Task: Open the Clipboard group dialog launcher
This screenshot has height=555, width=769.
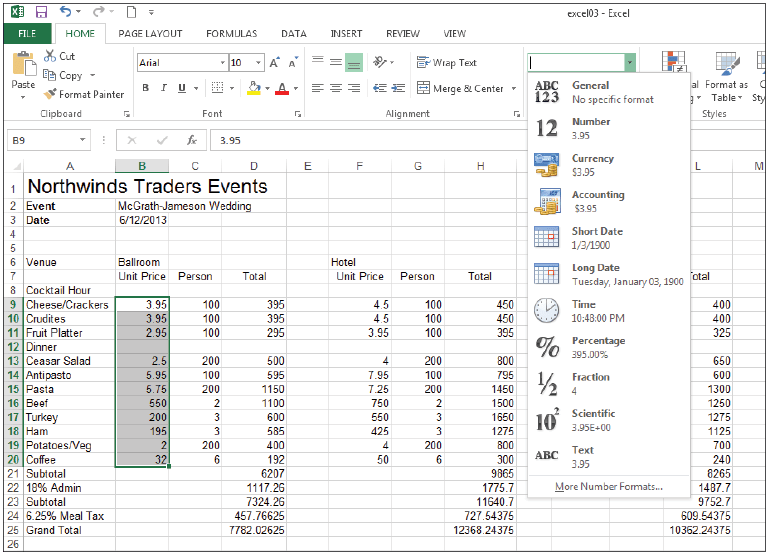Action: pyautogui.click(x=127, y=114)
